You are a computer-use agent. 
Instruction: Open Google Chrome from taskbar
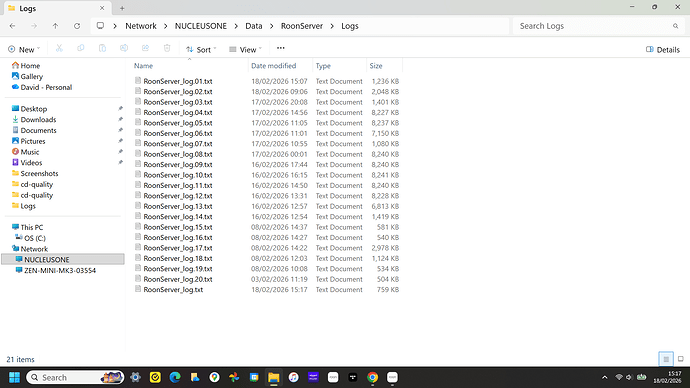pos(372,377)
